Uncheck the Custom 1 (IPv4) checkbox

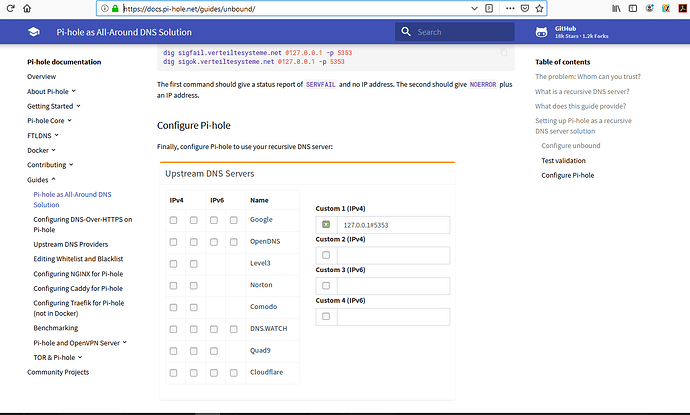point(326,224)
